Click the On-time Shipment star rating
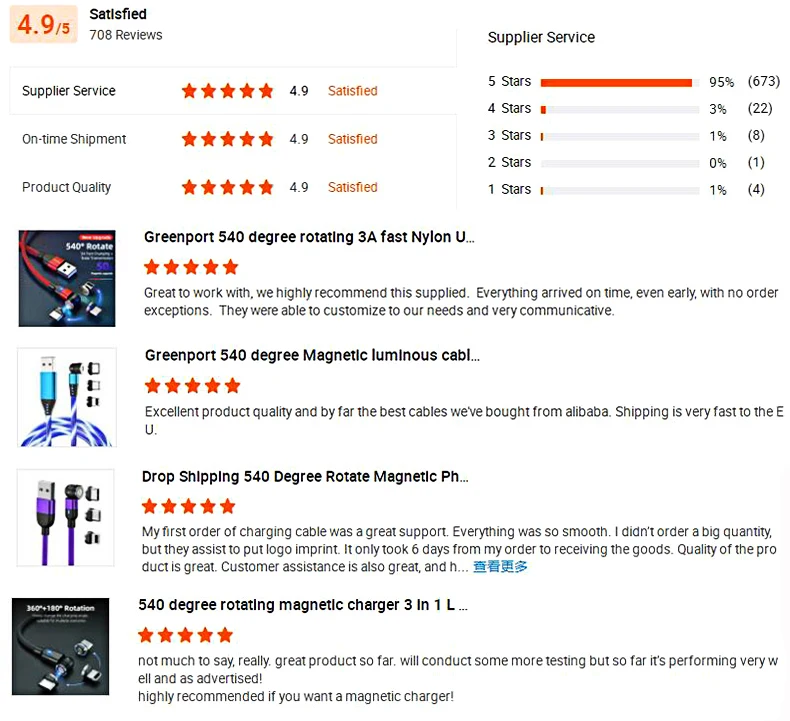 [x=228, y=139]
